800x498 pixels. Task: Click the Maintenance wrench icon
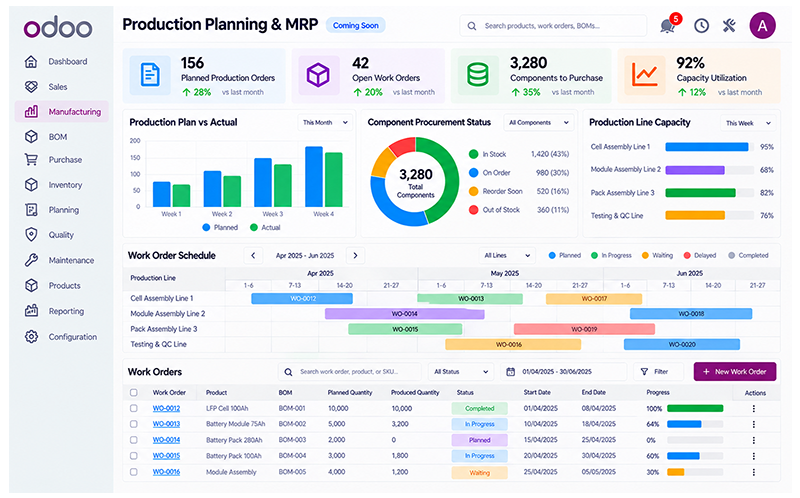(x=31, y=260)
